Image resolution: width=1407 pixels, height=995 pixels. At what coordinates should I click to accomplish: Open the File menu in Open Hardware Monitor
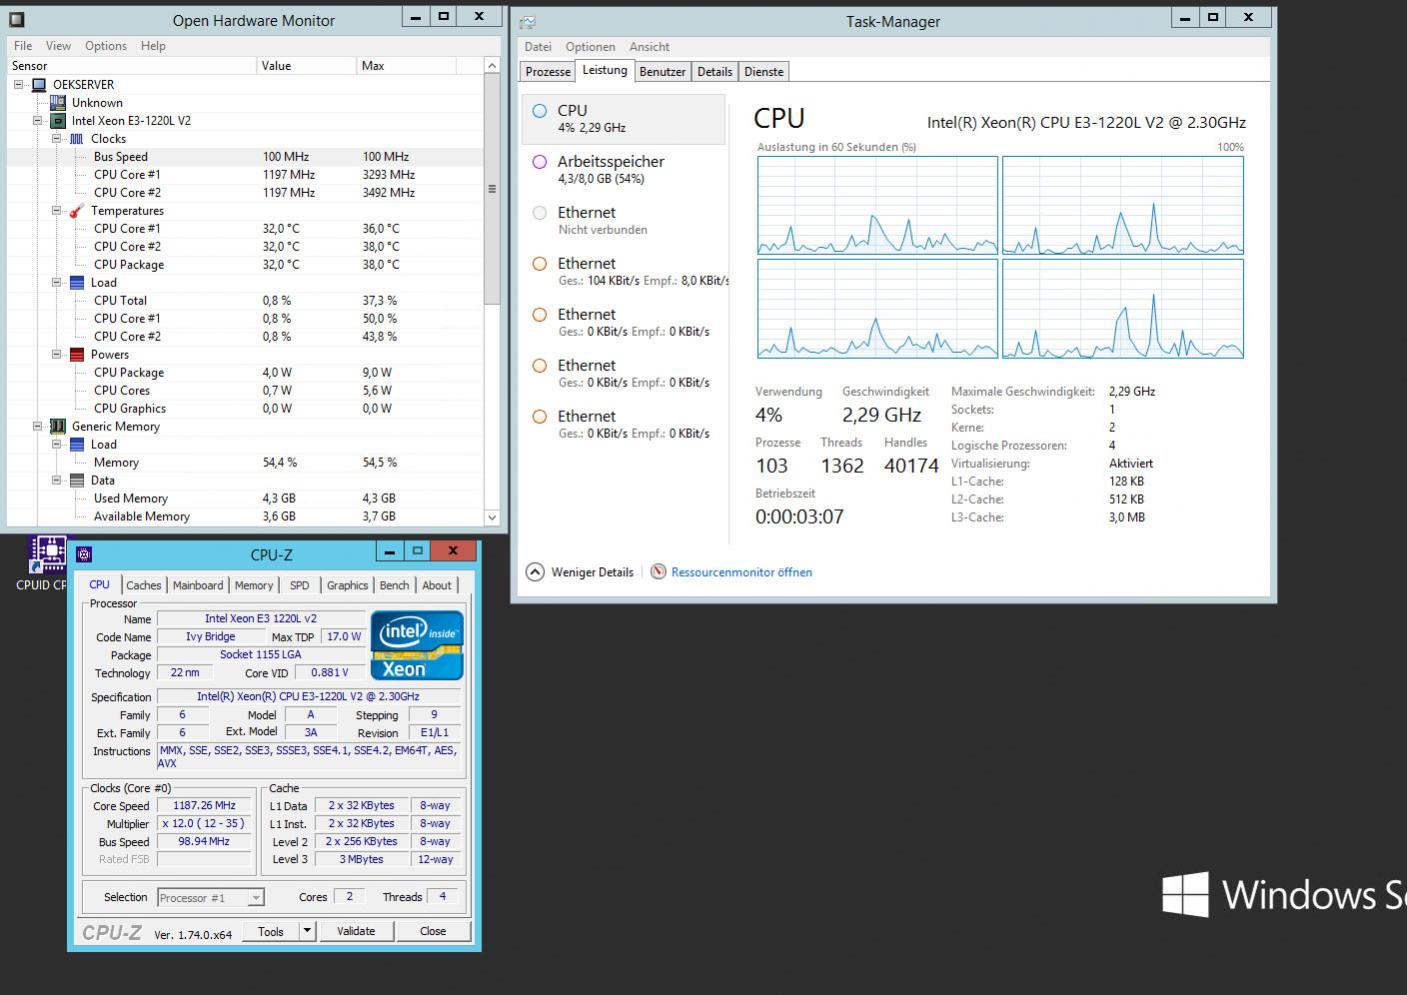pos(23,46)
